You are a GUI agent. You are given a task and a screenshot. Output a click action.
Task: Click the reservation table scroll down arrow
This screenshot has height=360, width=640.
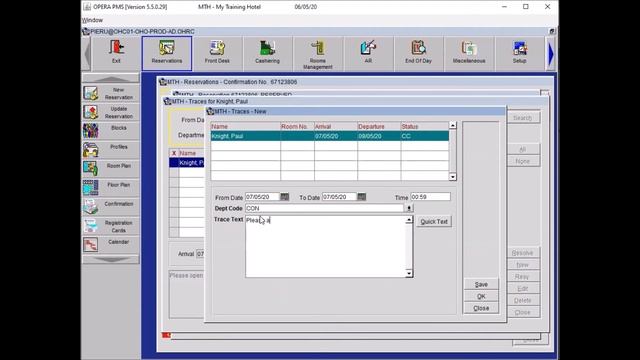pyautogui.click(x=453, y=177)
